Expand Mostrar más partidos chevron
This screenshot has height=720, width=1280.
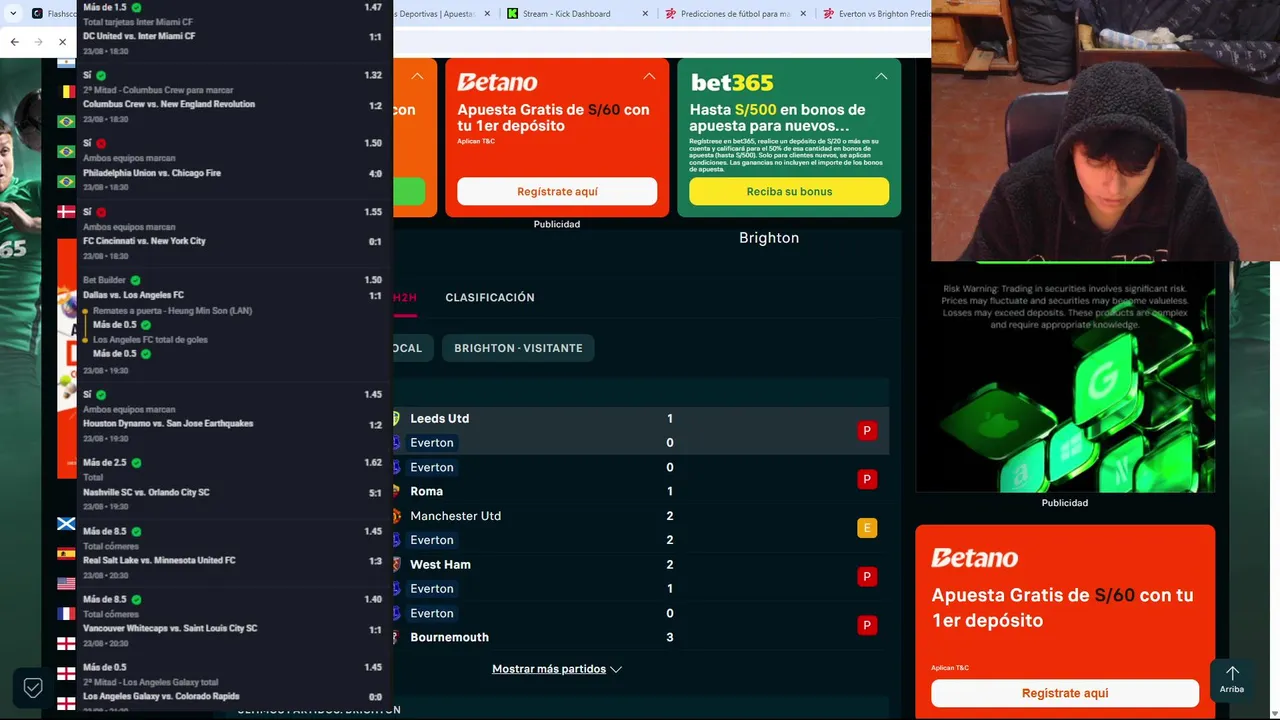[616, 669]
